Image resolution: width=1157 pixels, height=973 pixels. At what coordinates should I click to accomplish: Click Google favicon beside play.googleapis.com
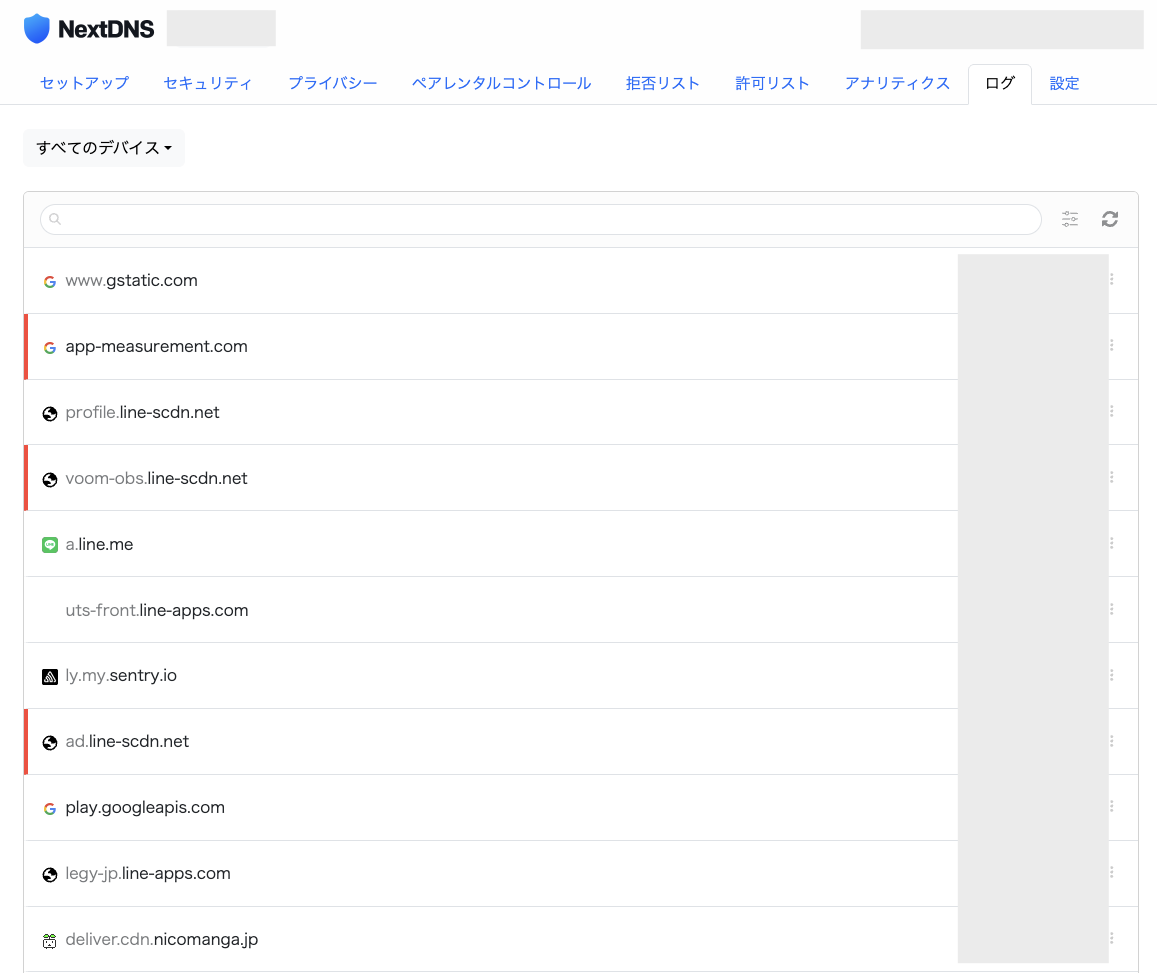(49, 808)
